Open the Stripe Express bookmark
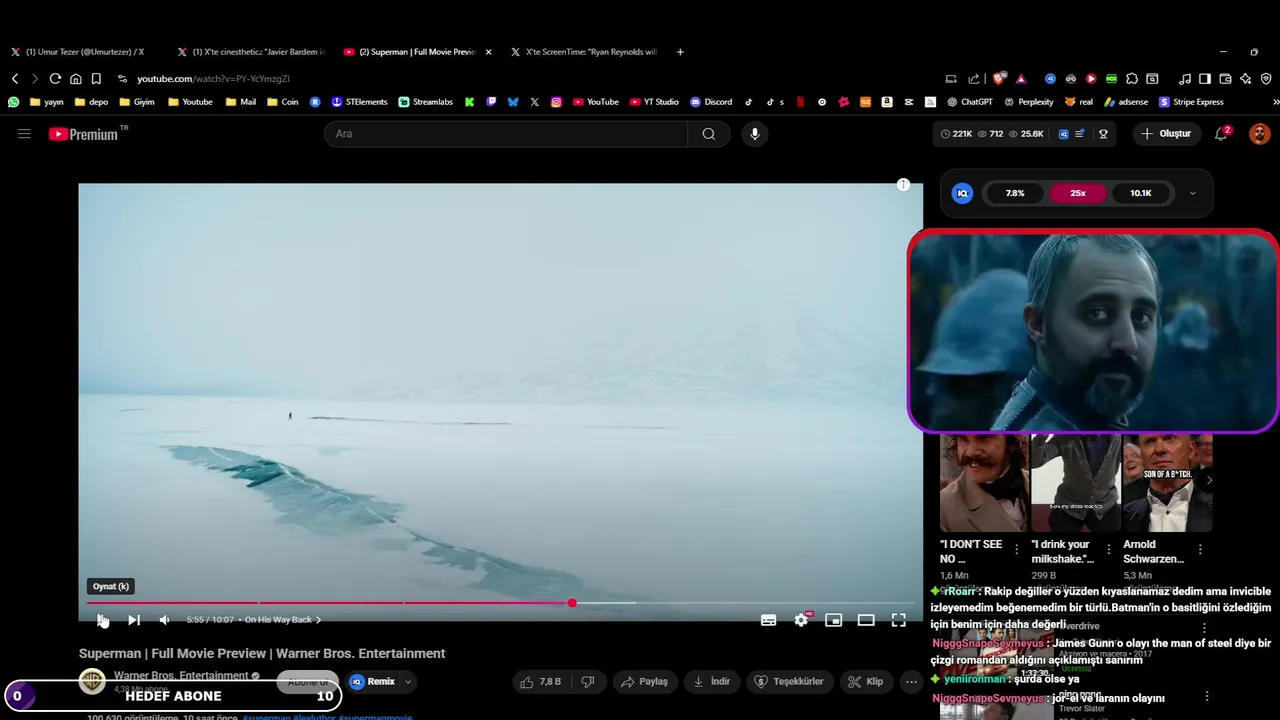Viewport: 1280px width, 720px height. (x=1191, y=102)
